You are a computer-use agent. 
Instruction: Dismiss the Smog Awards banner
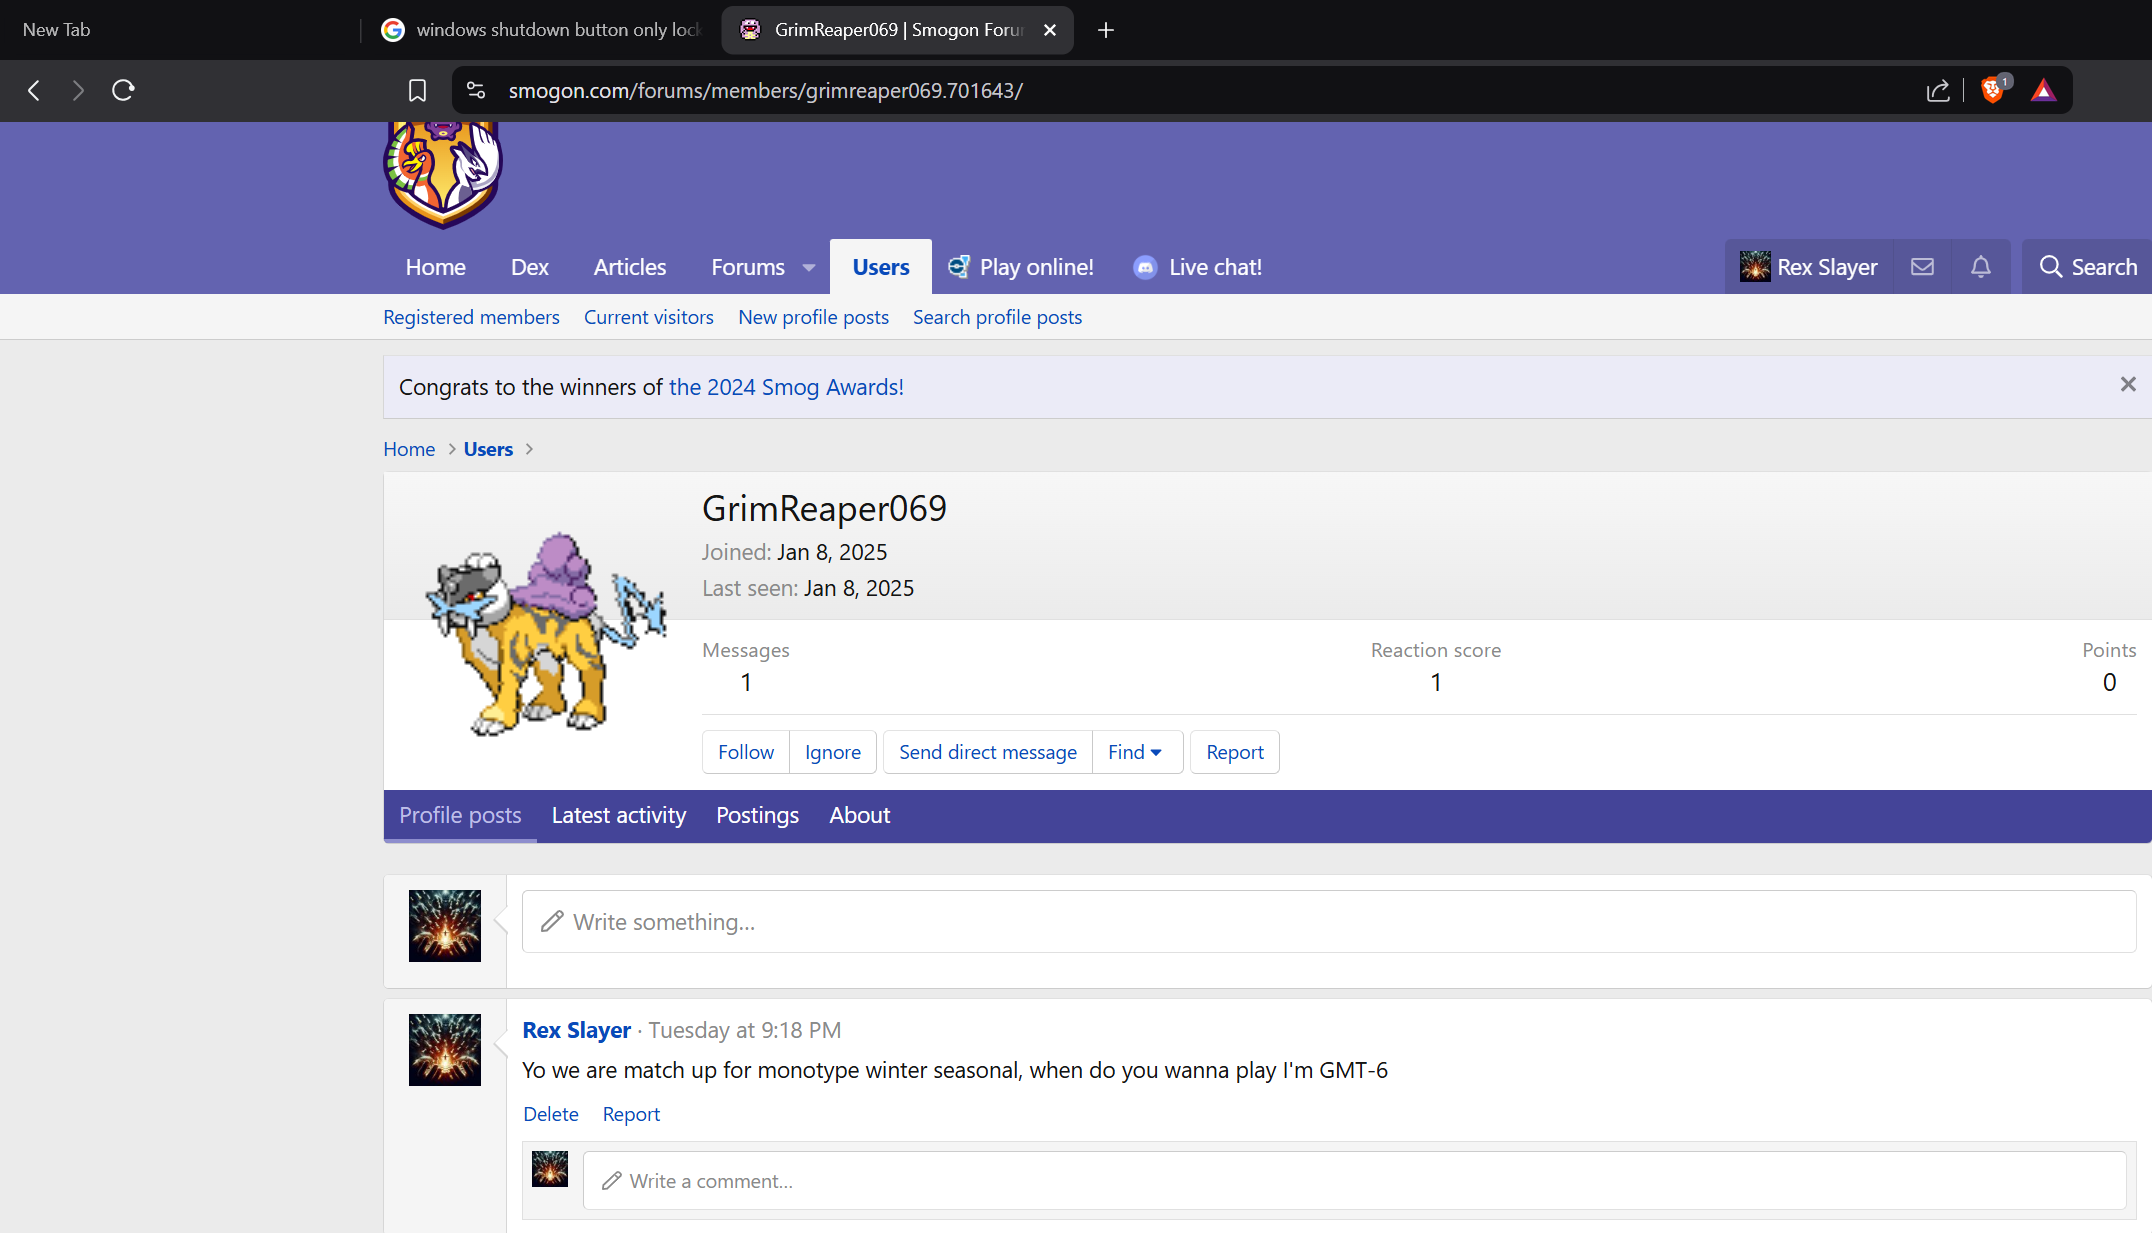[2128, 384]
